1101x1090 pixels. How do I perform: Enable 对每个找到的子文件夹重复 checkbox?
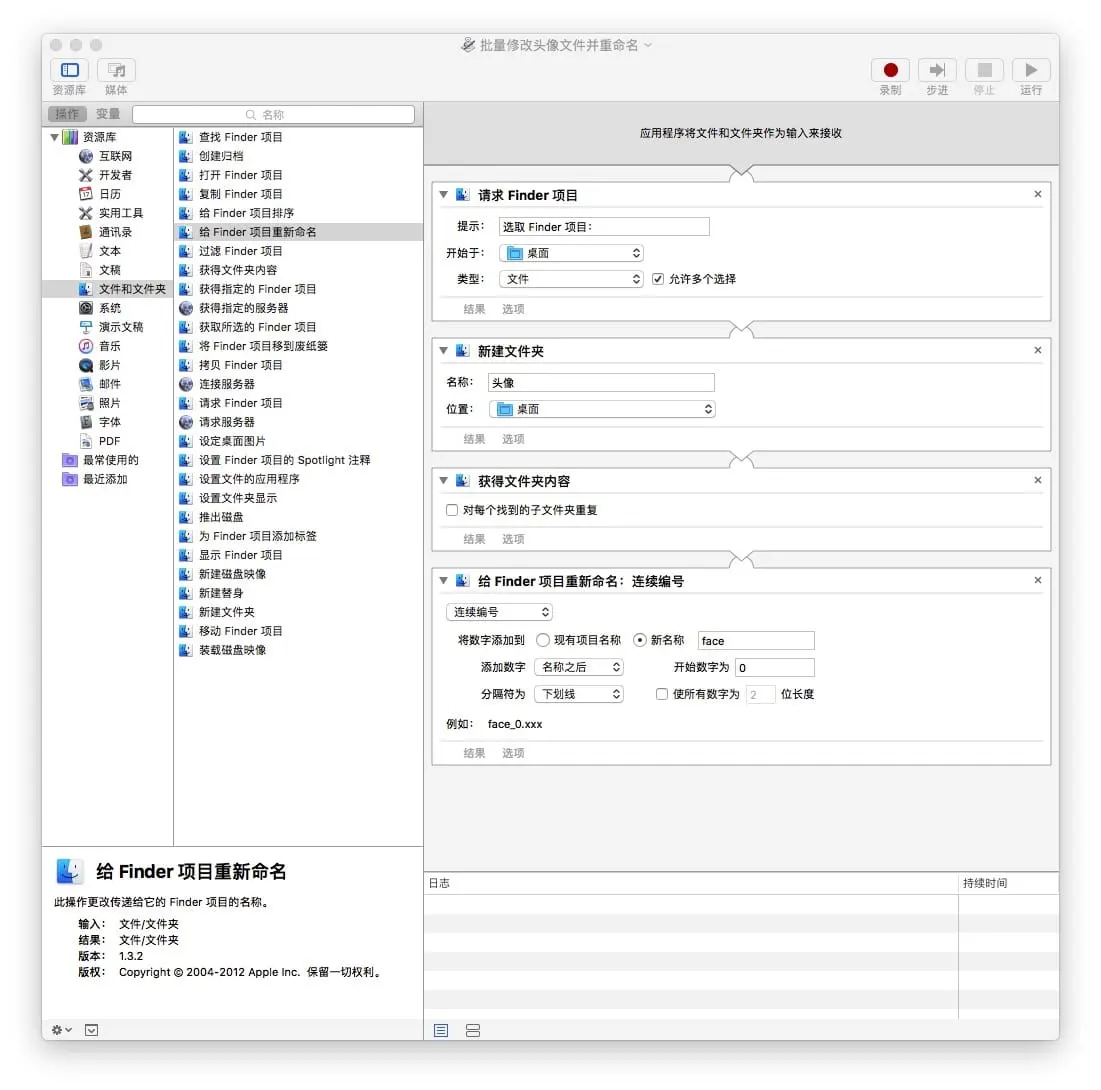pos(452,510)
